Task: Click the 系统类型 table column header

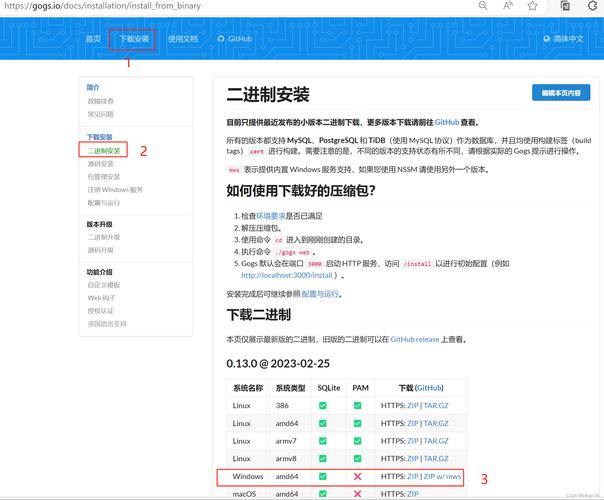Action: tap(290, 388)
